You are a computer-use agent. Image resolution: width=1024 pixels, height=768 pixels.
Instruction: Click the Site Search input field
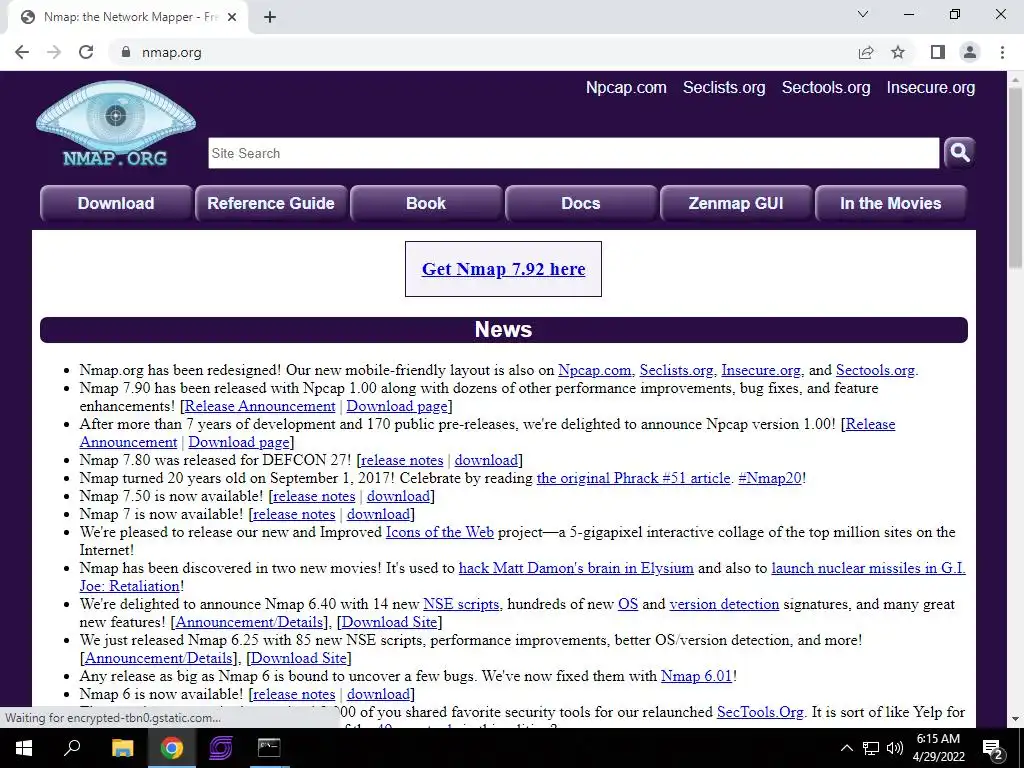573,153
